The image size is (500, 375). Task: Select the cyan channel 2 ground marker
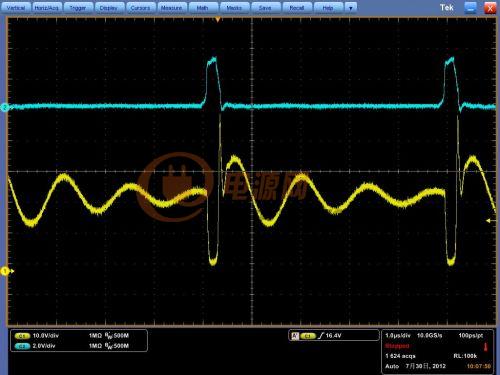coord(4,107)
